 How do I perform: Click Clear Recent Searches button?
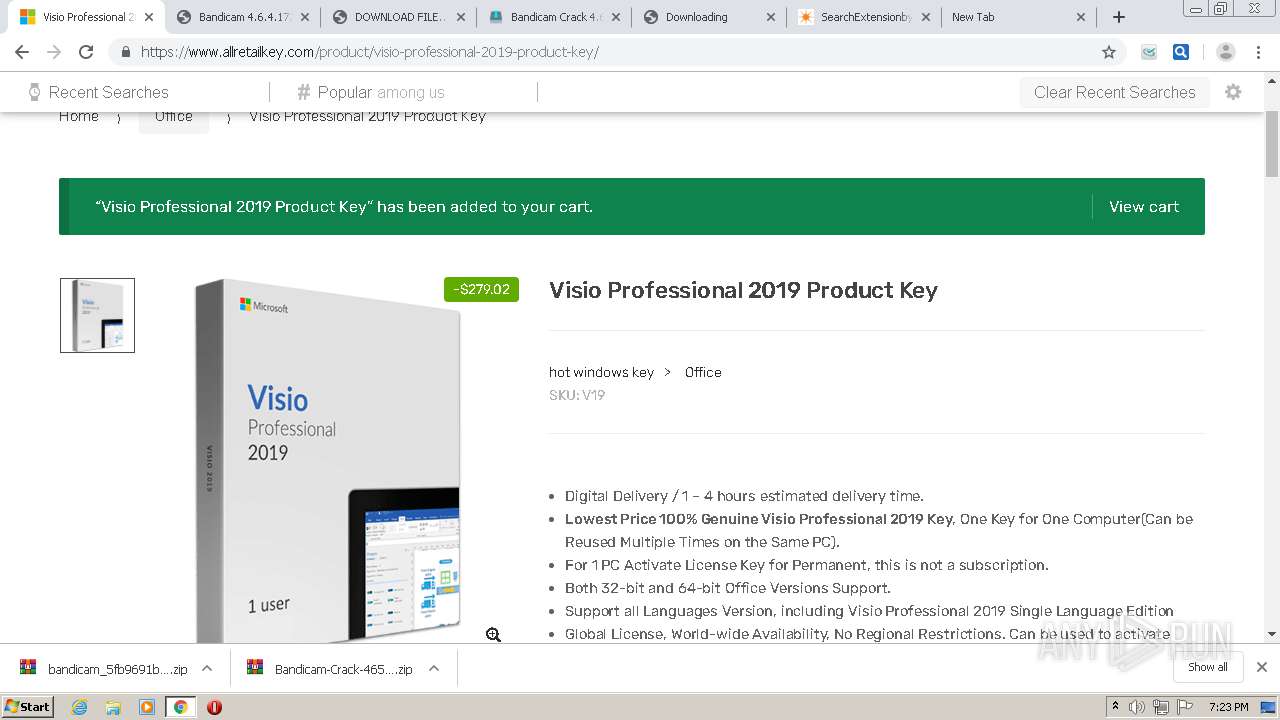tap(1114, 92)
